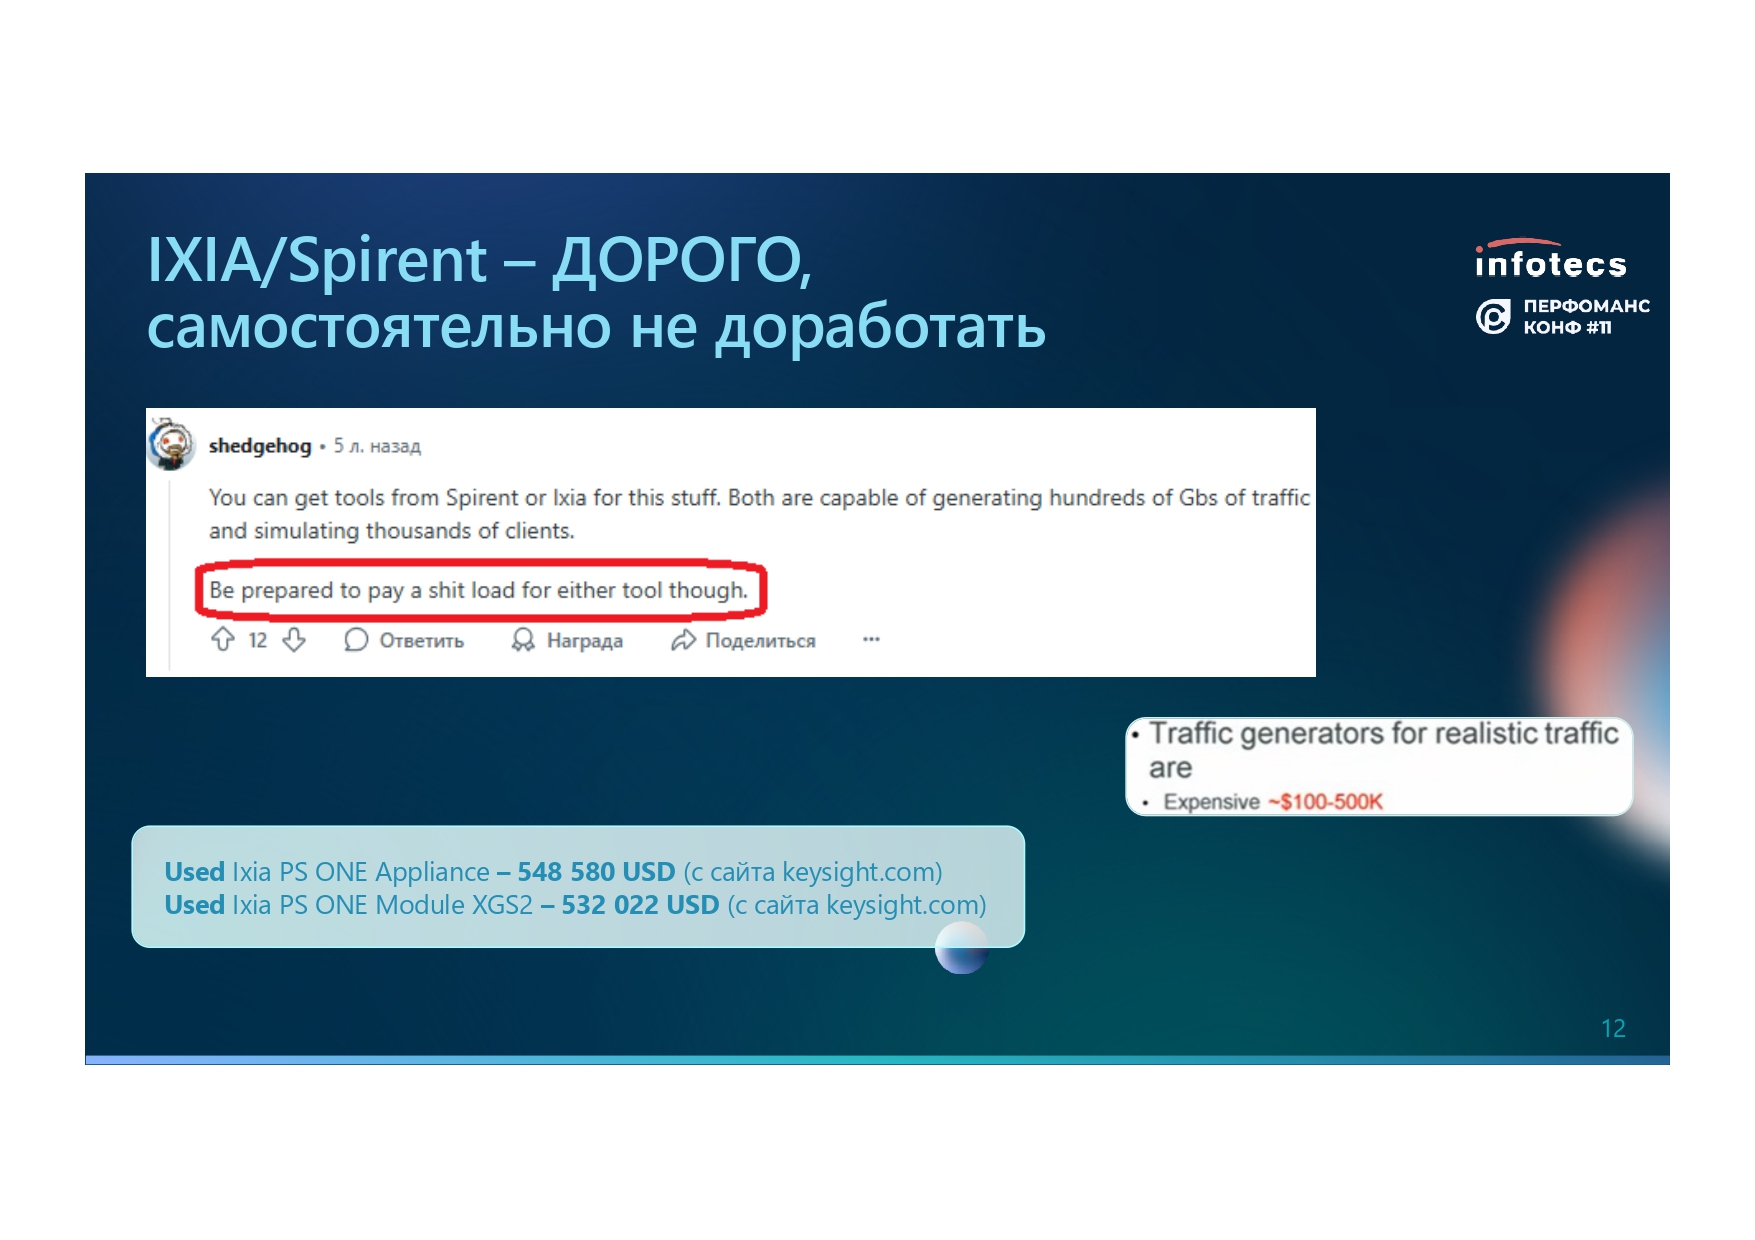Click the slide page number 12
This screenshot has width=1755, height=1240.
(x=1612, y=1028)
